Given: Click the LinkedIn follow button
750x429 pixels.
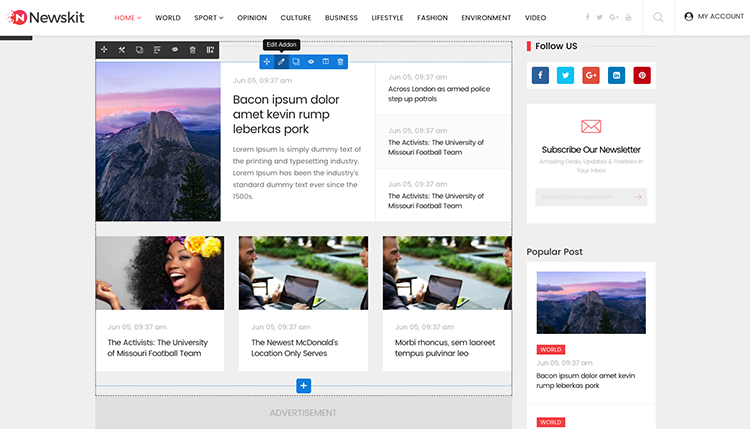Looking at the screenshot, I should (616, 75).
